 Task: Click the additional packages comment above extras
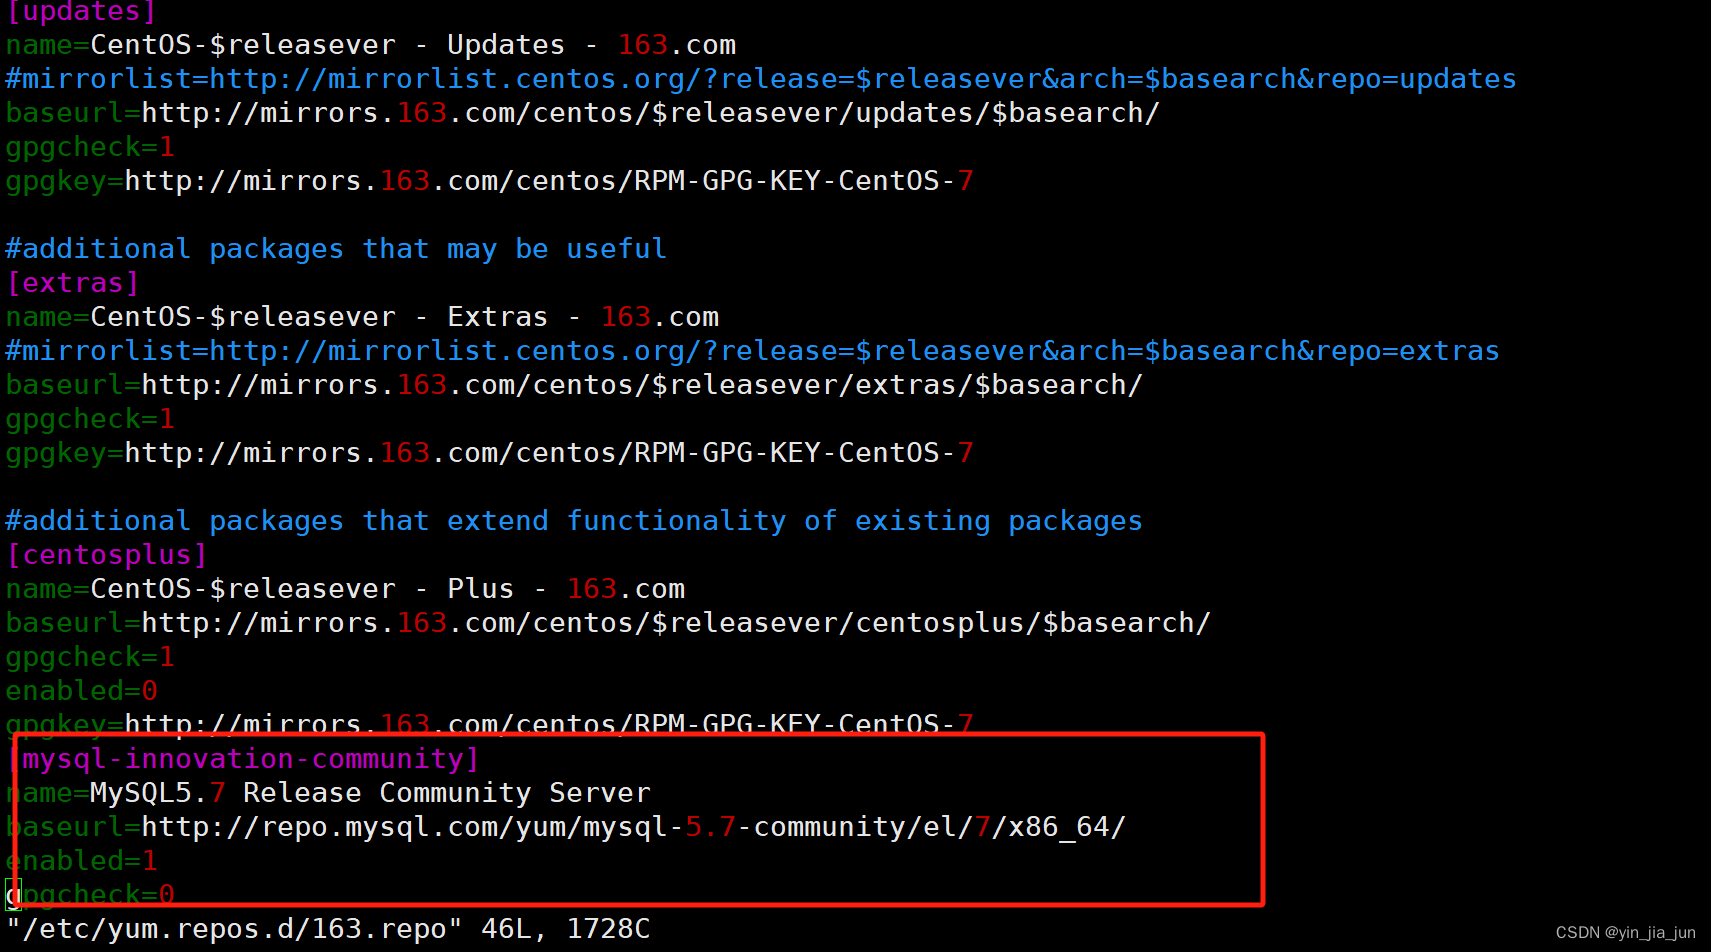335,248
